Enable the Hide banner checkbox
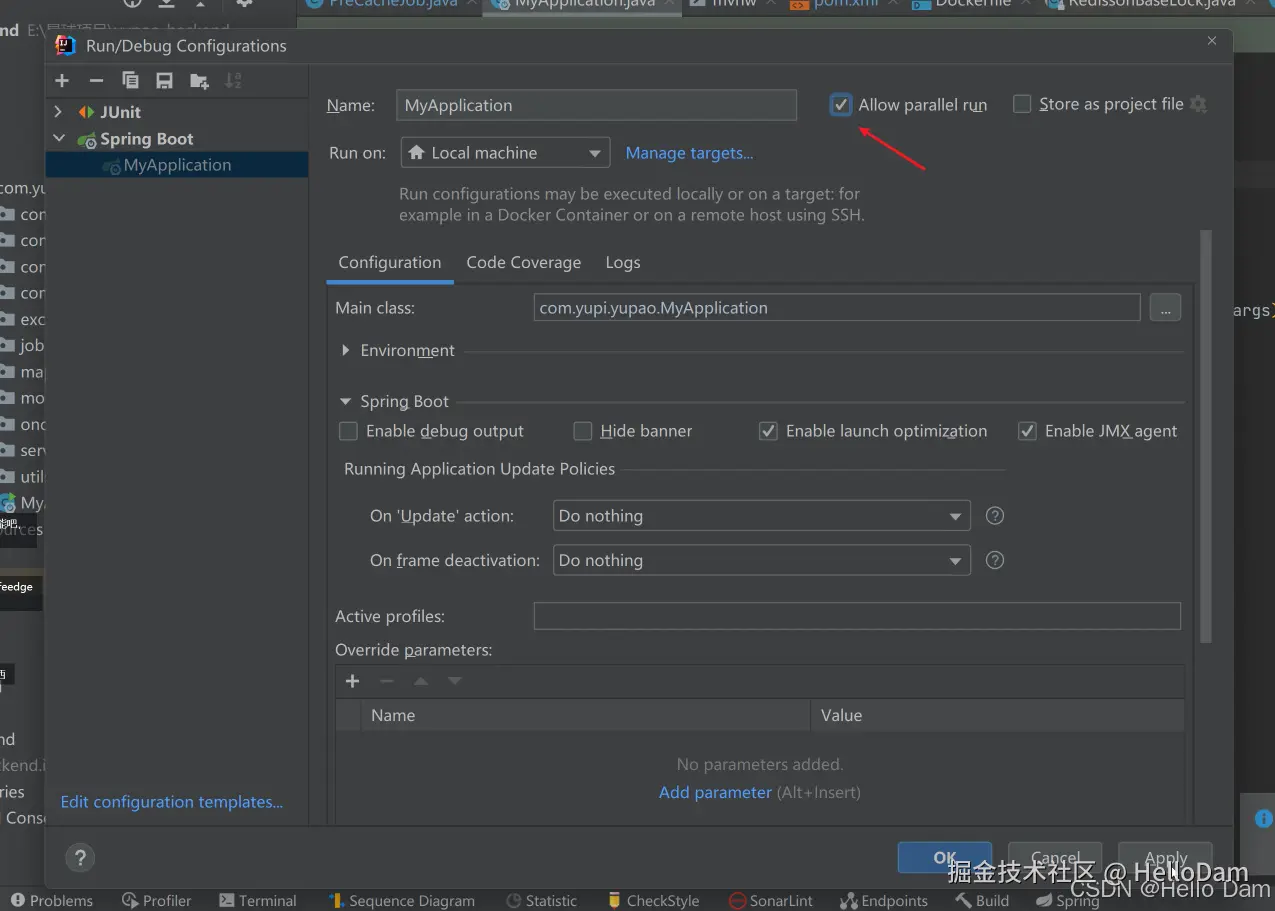Viewport: 1275px width, 911px height. 583,431
